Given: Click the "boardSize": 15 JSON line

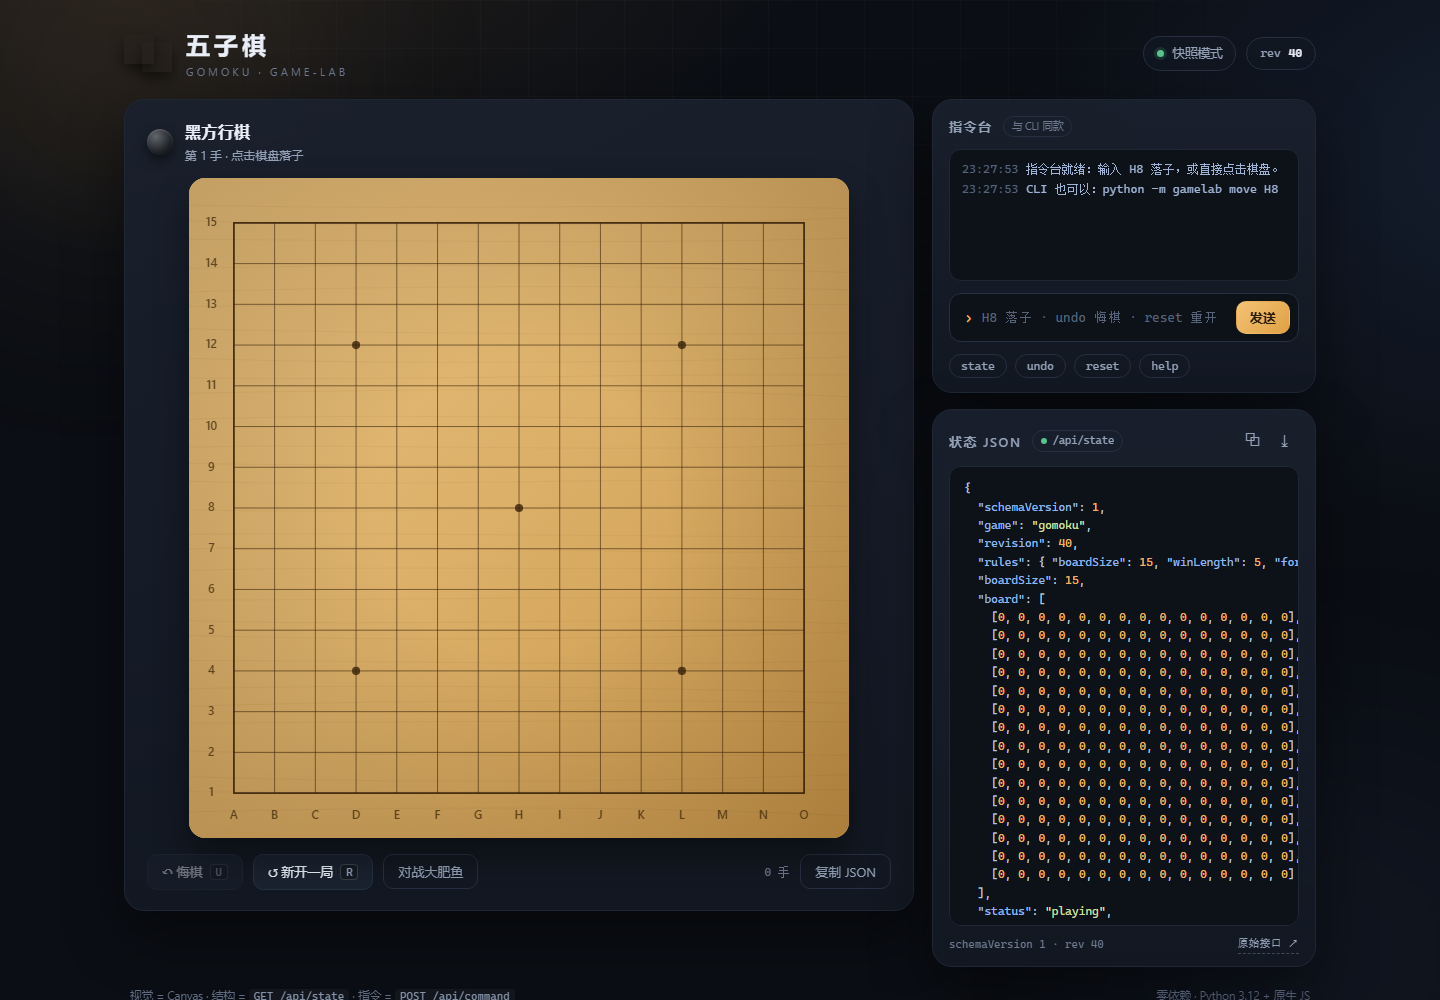Looking at the screenshot, I should tap(1031, 580).
